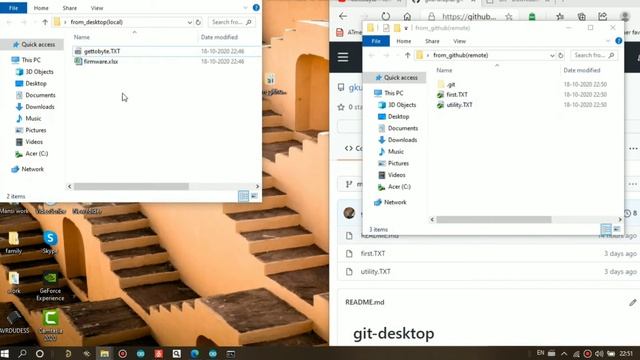
Task: Click the search box in from_github(remote) window
Action: pos(593,55)
